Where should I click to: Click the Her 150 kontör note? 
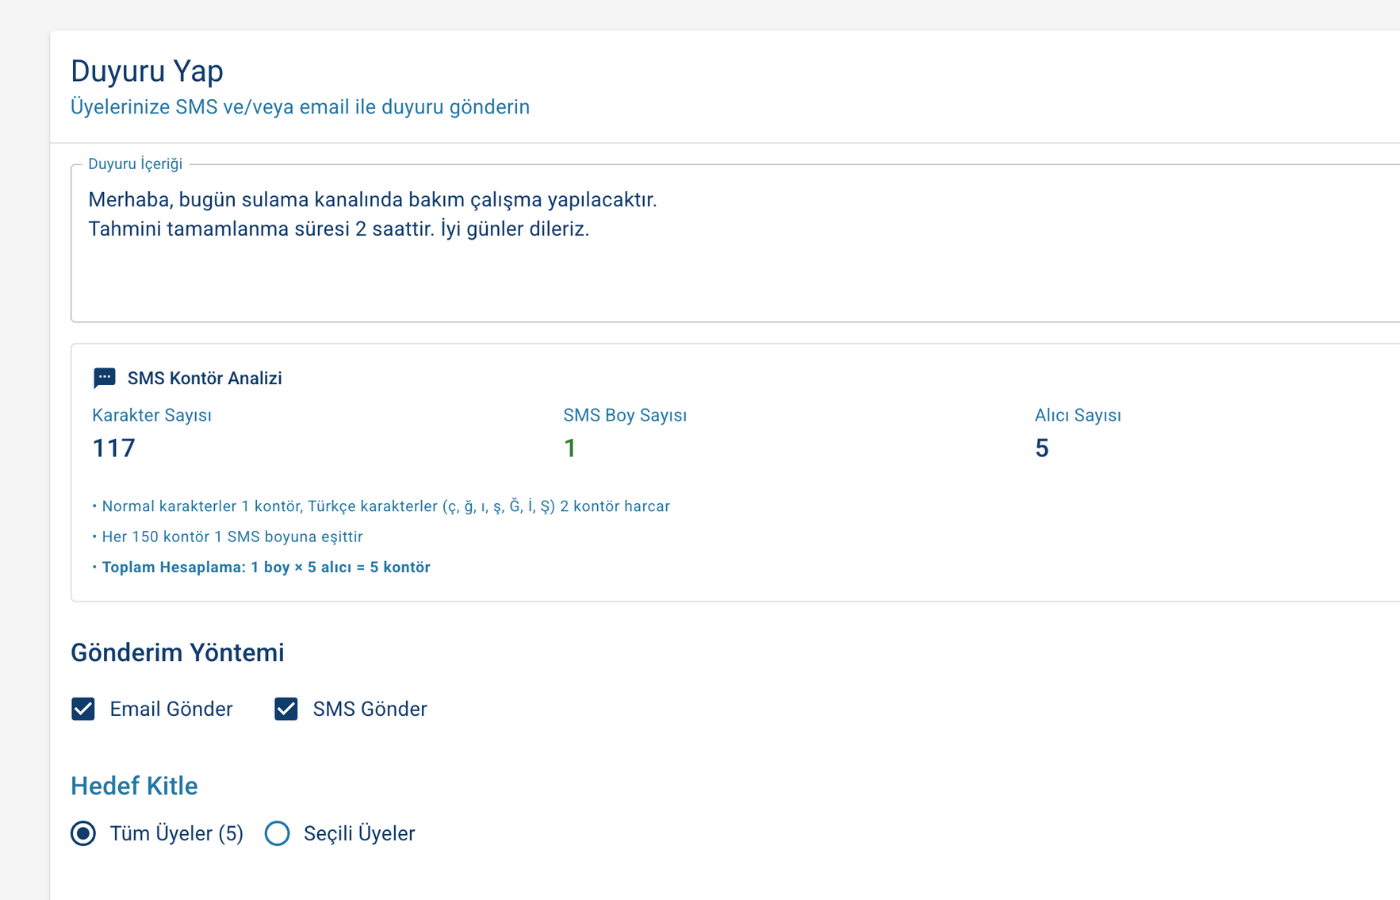232,537
